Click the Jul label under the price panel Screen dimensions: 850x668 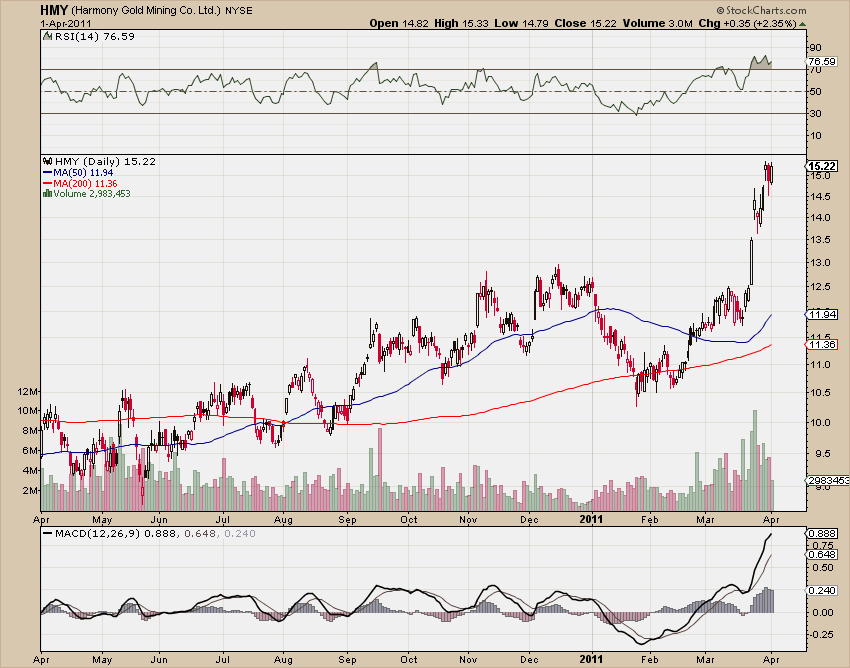click(223, 519)
